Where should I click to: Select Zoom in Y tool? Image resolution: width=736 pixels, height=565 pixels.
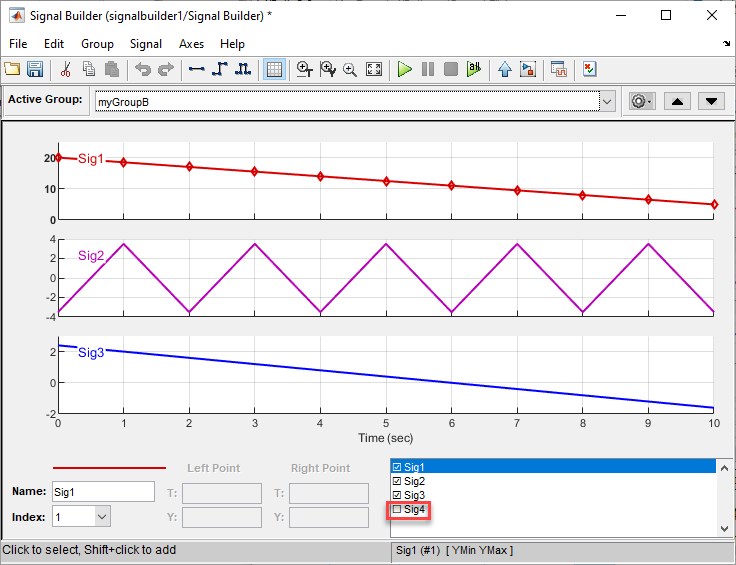328,69
